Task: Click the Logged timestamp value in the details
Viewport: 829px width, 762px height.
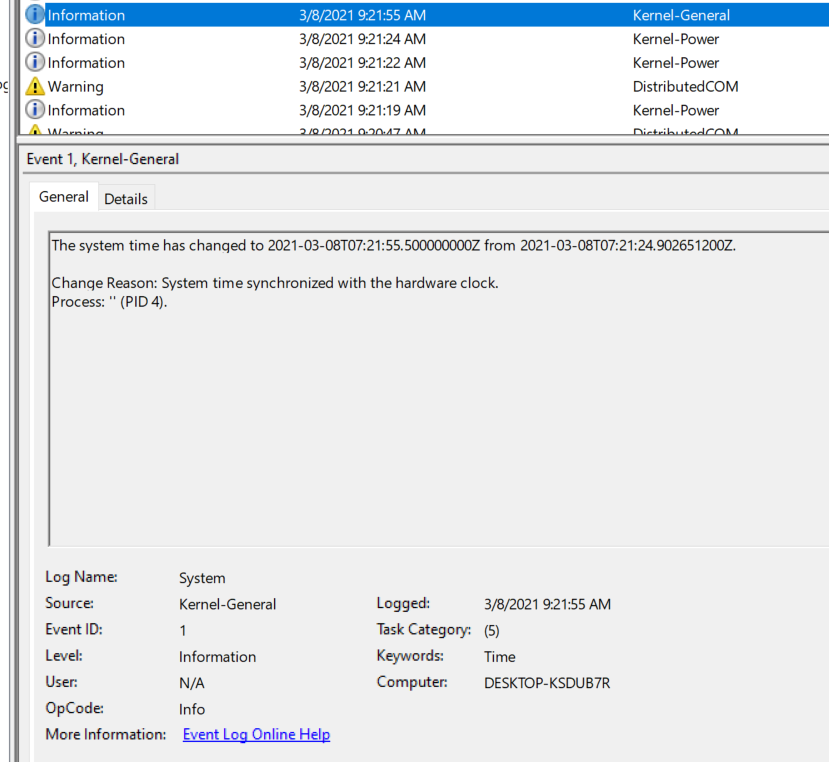Action: [x=546, y=604]
